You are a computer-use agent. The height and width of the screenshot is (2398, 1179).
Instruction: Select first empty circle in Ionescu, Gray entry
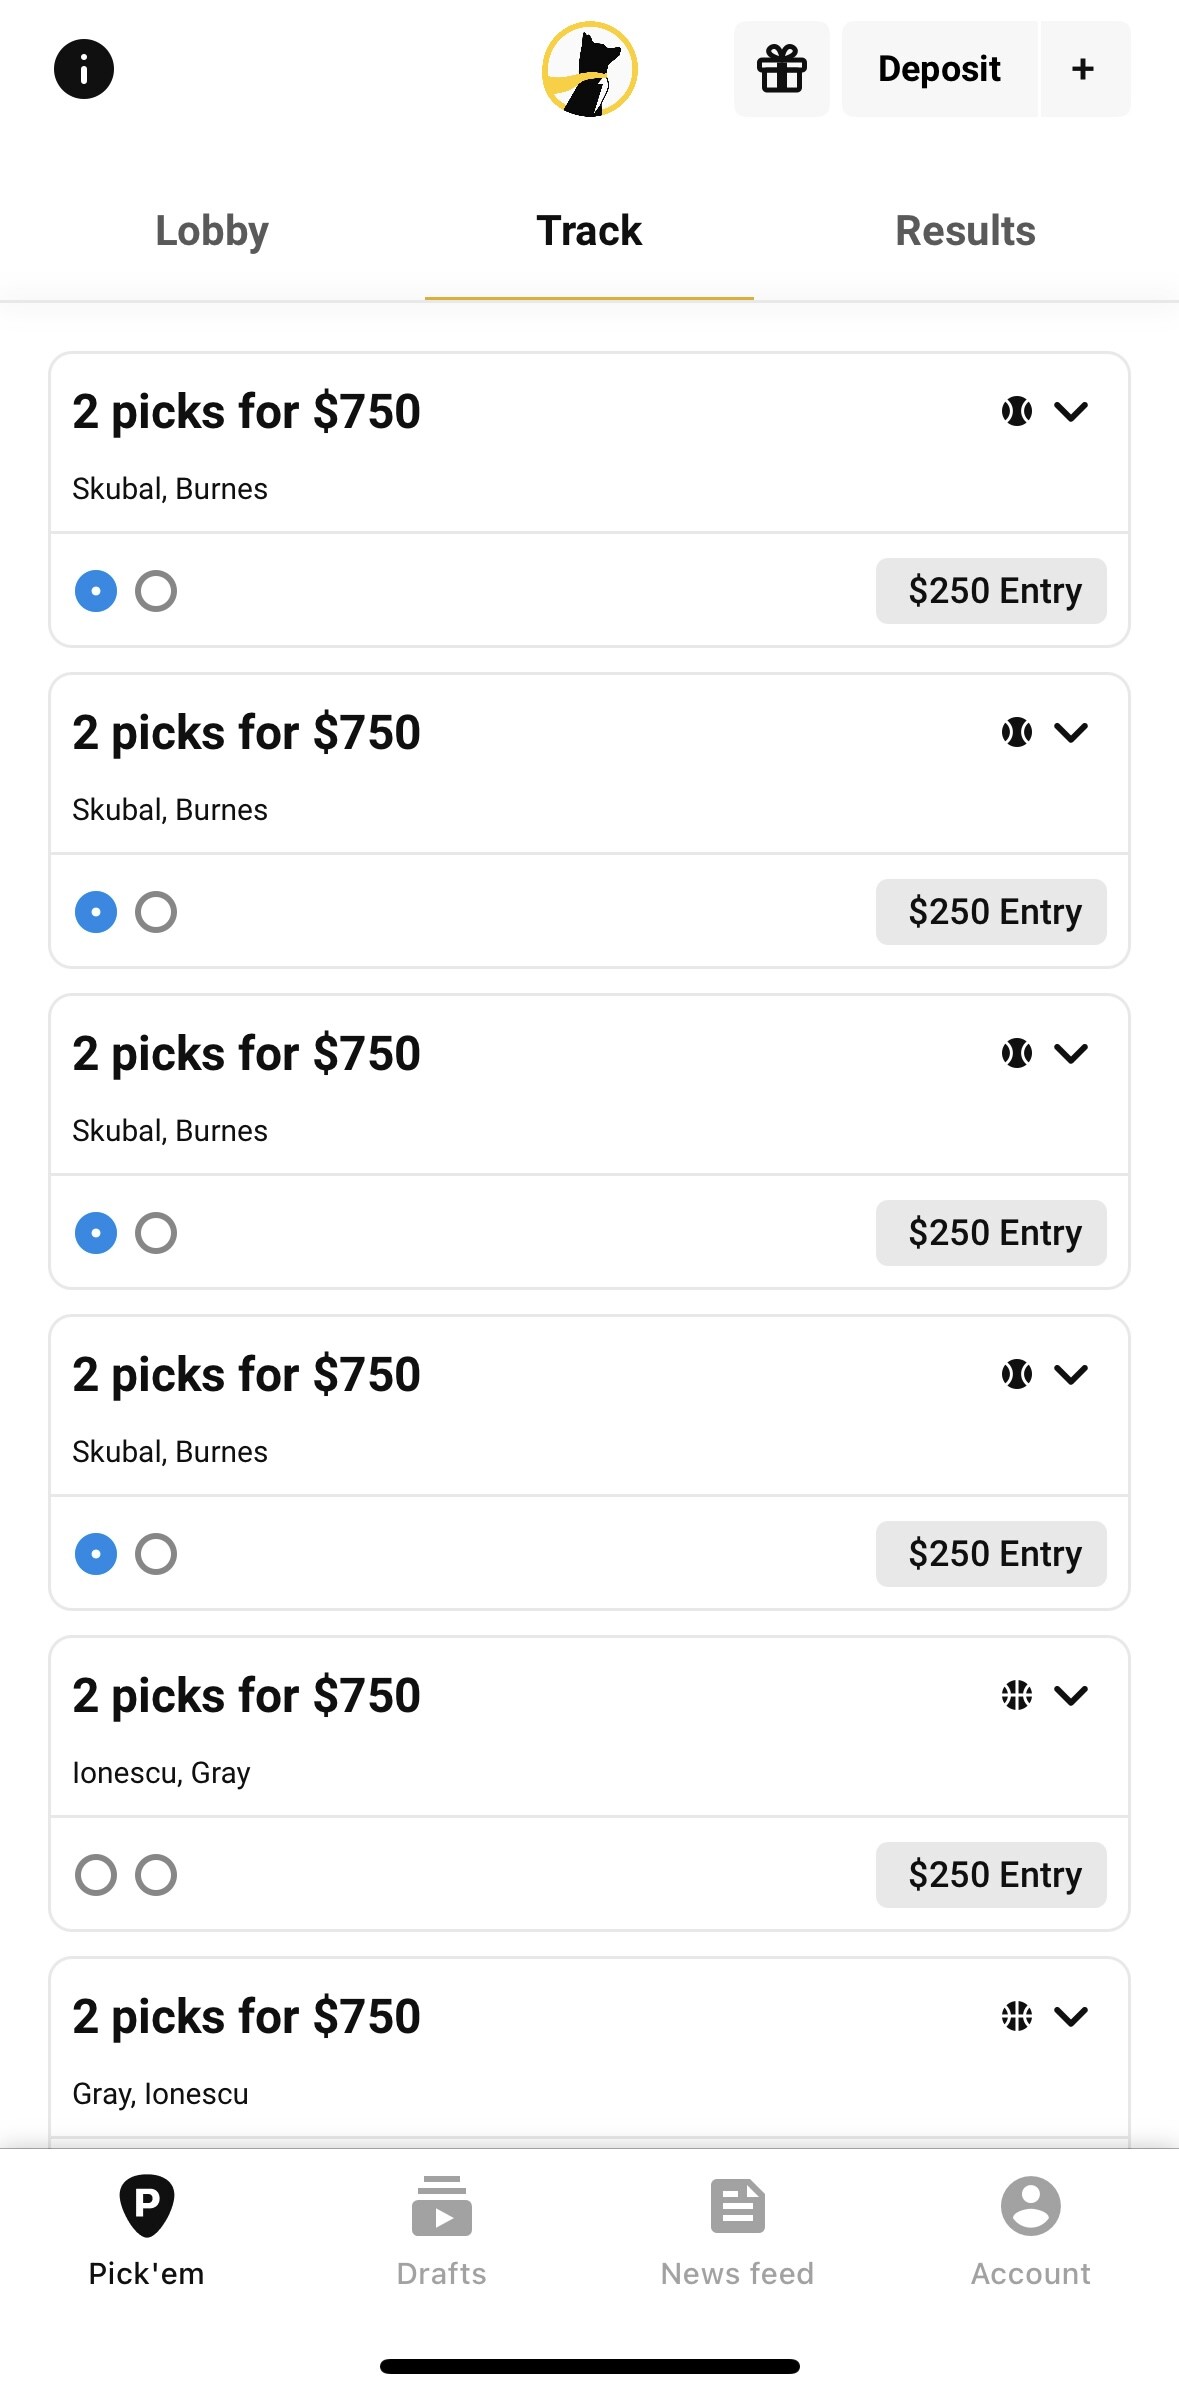(96, 1875)
